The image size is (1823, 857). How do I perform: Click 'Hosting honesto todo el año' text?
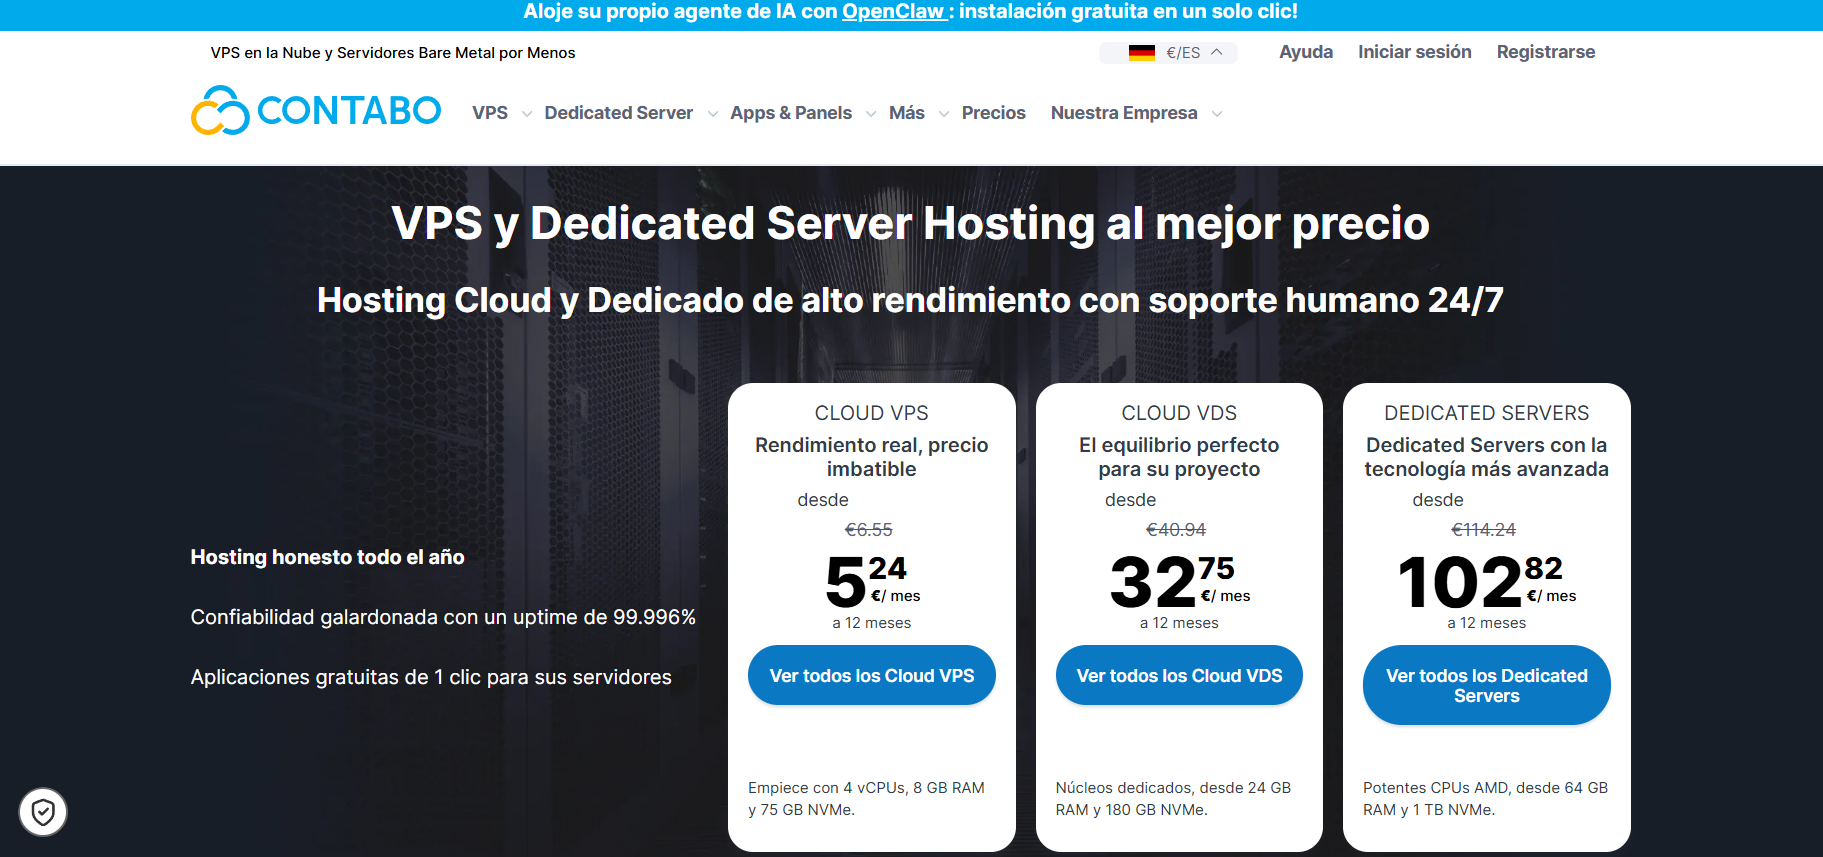pos(328,557)
